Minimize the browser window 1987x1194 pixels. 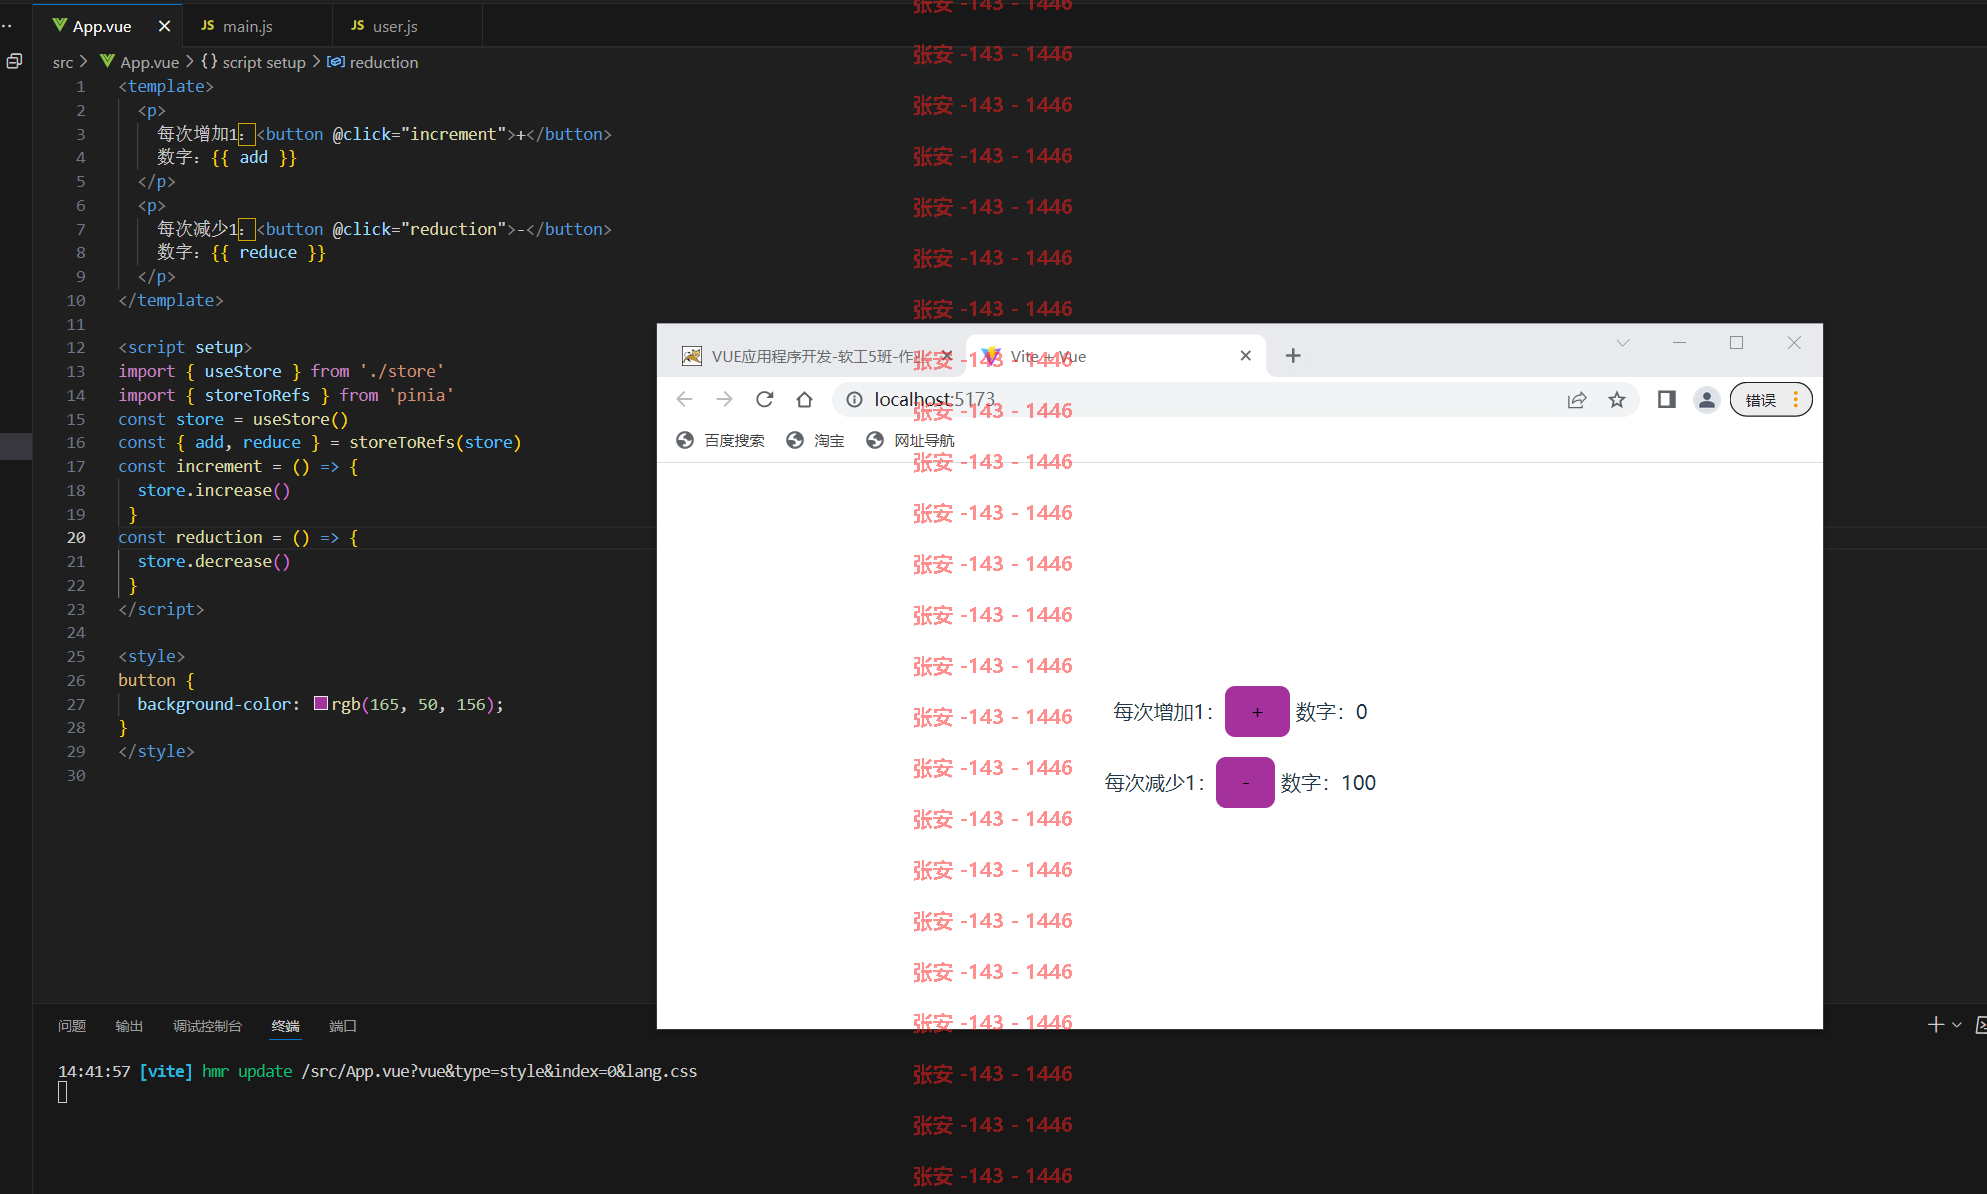tap(1680, 343)
